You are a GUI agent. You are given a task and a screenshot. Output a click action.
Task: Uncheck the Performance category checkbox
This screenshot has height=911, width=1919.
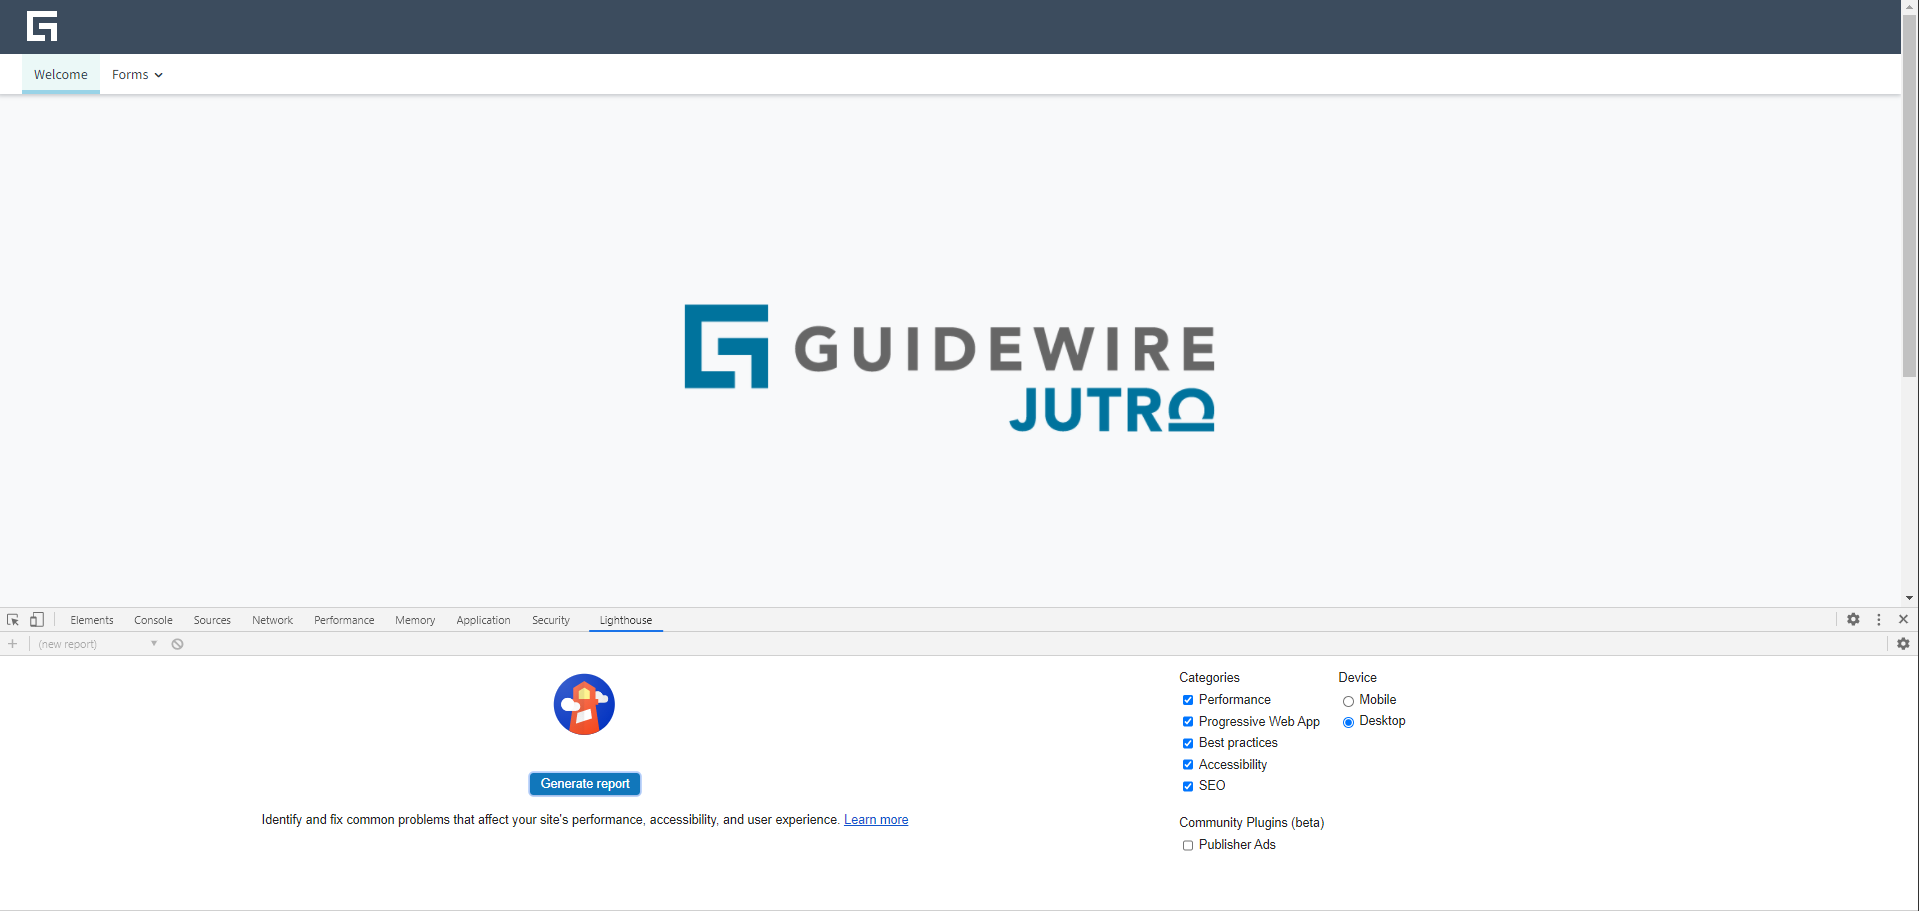(1188, 700)
